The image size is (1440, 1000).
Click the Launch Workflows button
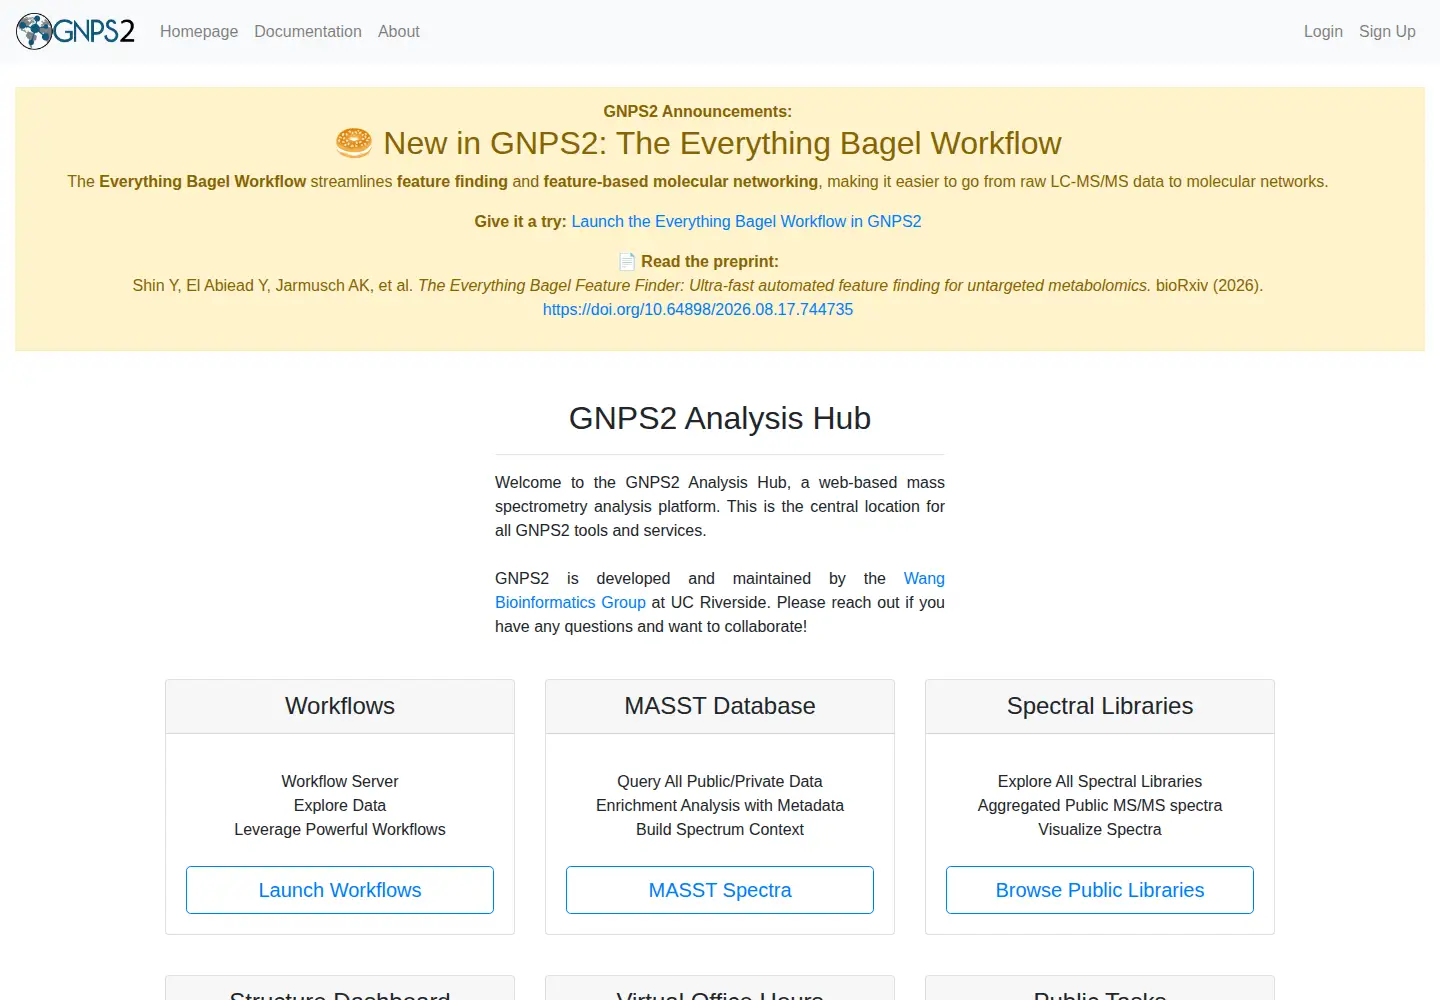(340, 890)
